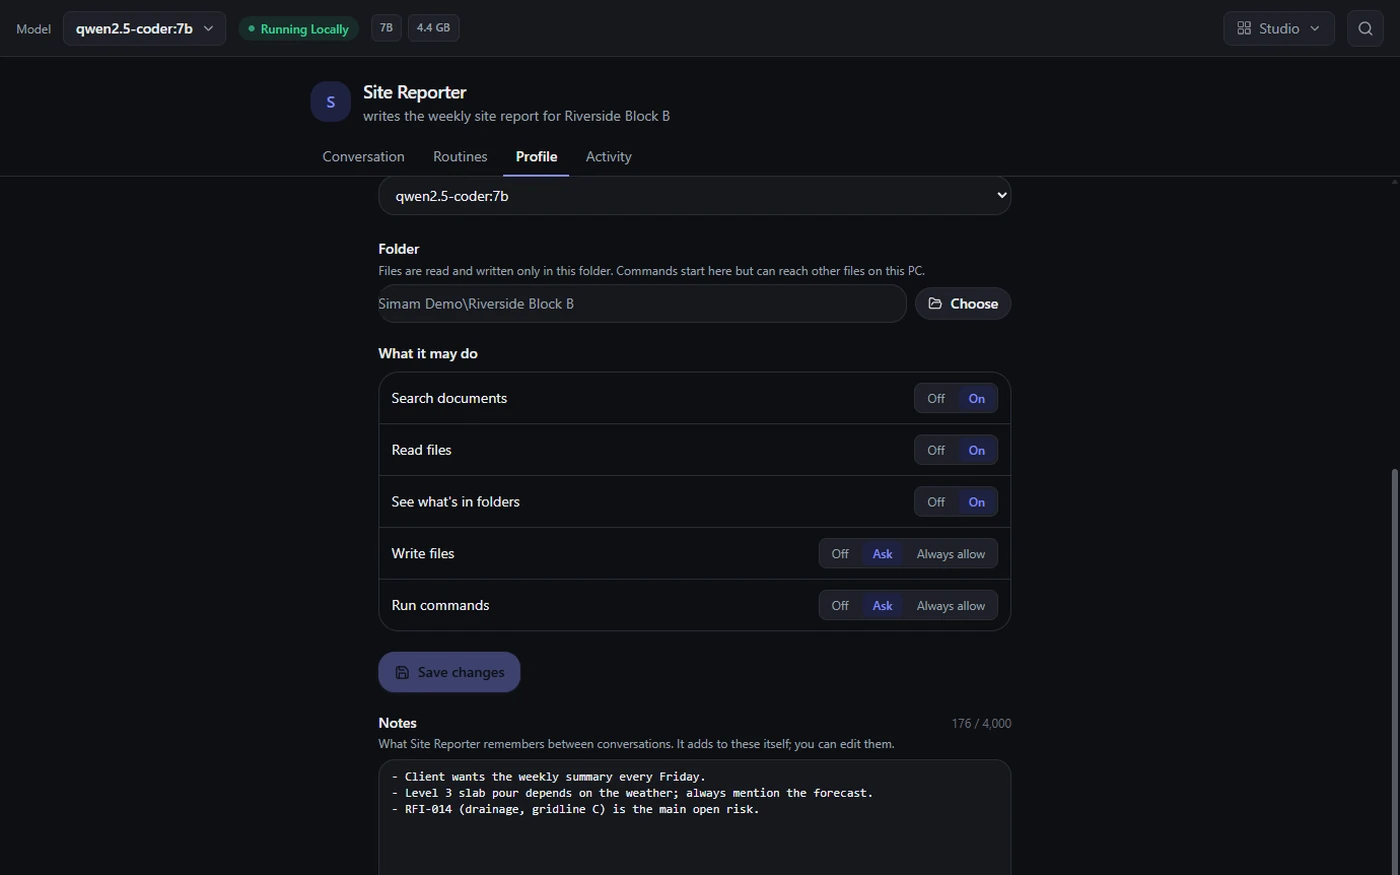Enable See what's in folders
This screenshot has height=875, width=1400.
976,502
